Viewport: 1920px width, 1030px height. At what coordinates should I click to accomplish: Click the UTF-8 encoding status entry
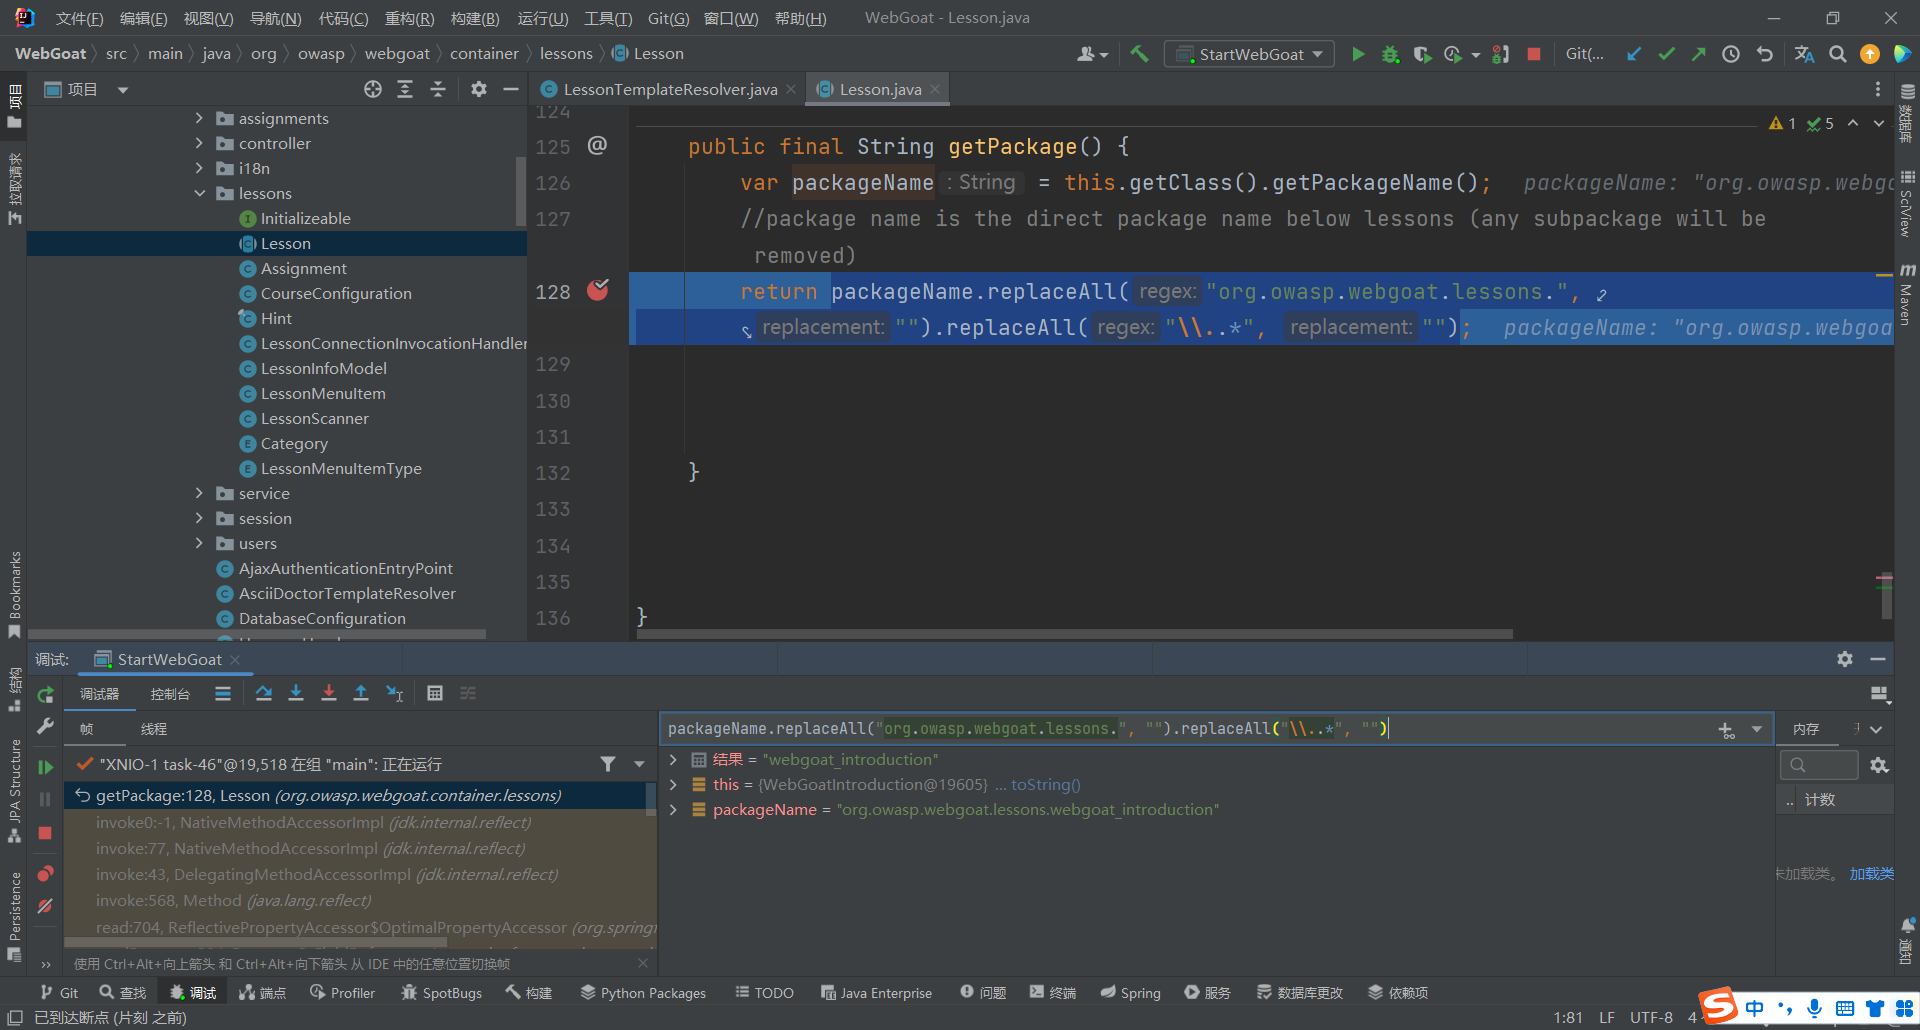pyautogui.click(x=1651, y=1017)
